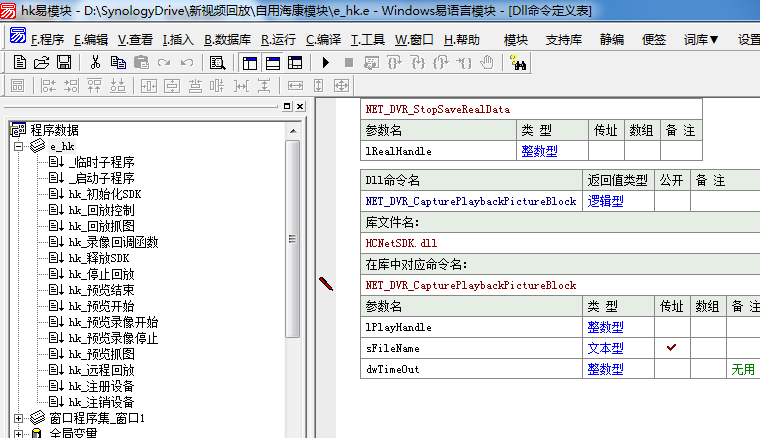Click the binoculars search icon
760x438 pixels.
click(519, 62)
